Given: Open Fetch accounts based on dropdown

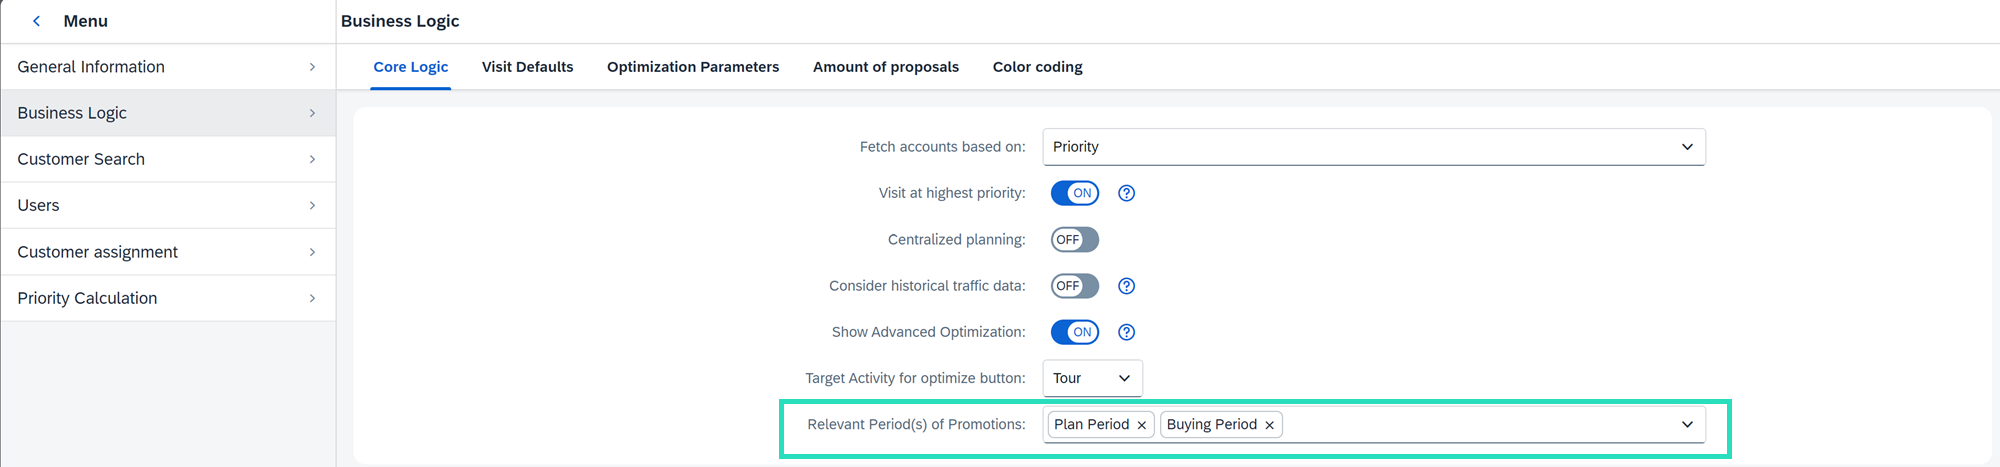Looking at the screenshot, I should coord(1374,147).
